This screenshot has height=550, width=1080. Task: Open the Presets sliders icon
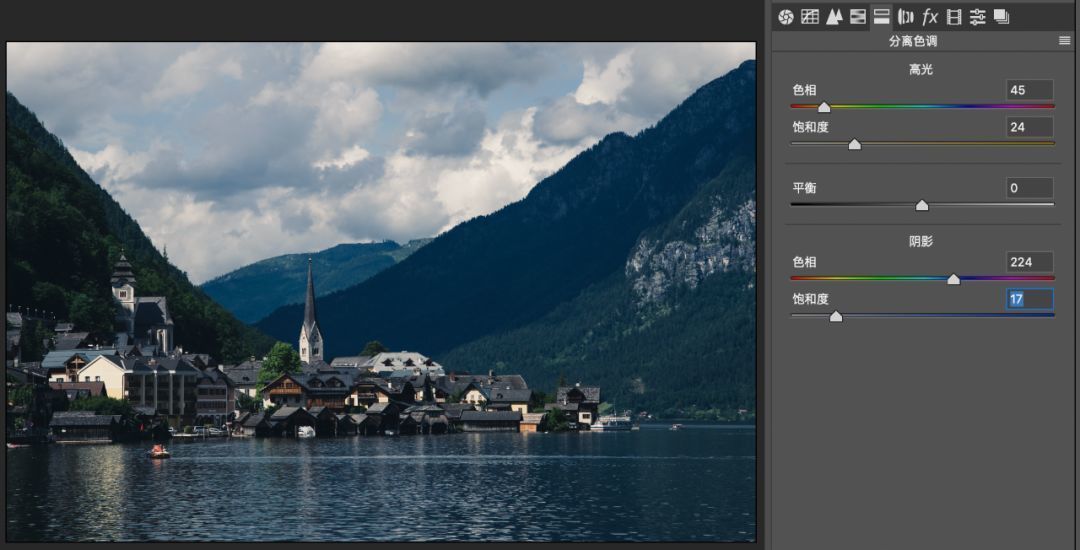click(977, 17)
